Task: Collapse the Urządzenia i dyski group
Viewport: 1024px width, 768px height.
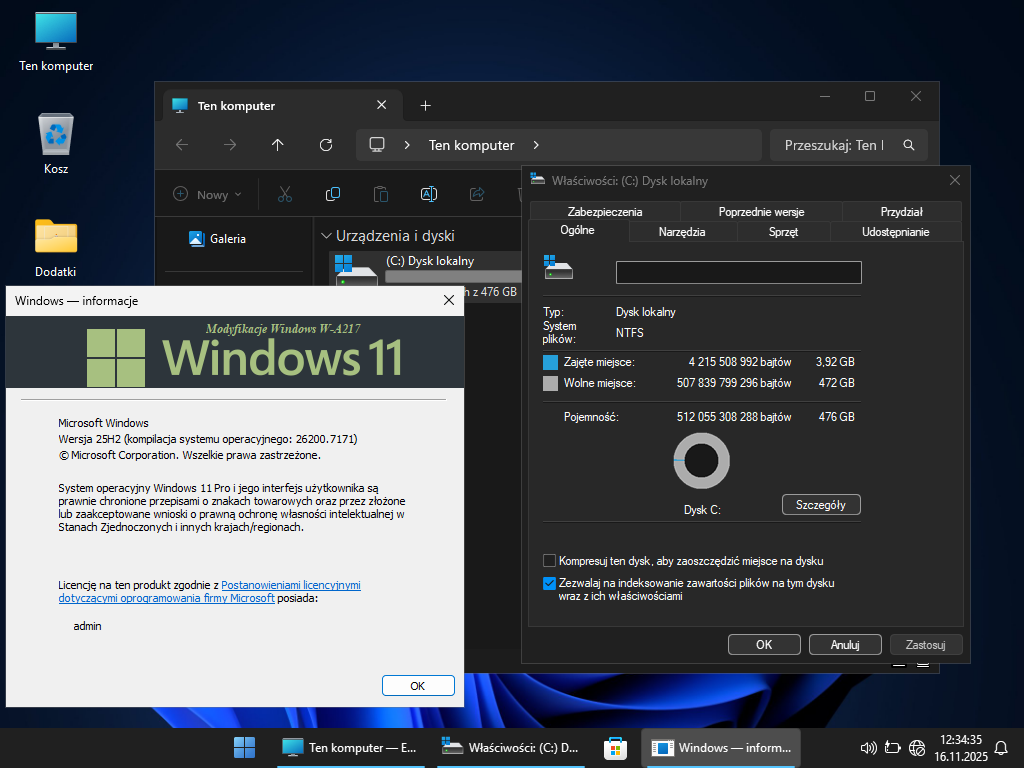Action: coord(326,236)
